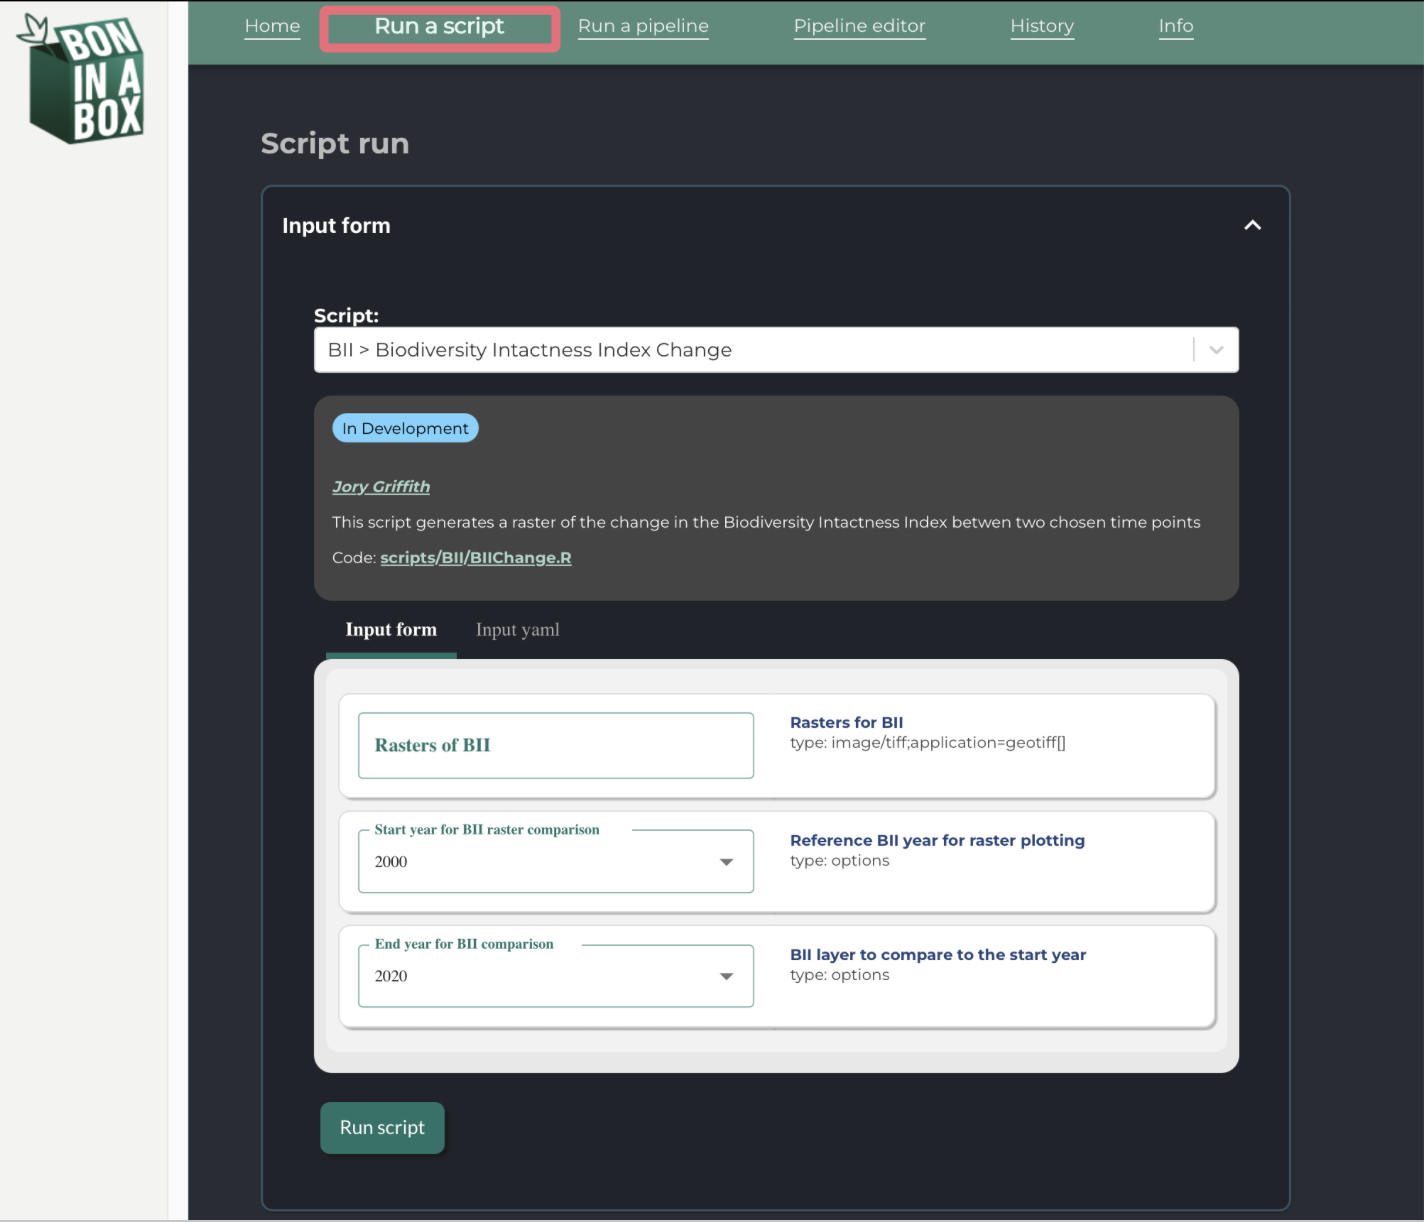Open the Pipeline editor

(859, 26)
